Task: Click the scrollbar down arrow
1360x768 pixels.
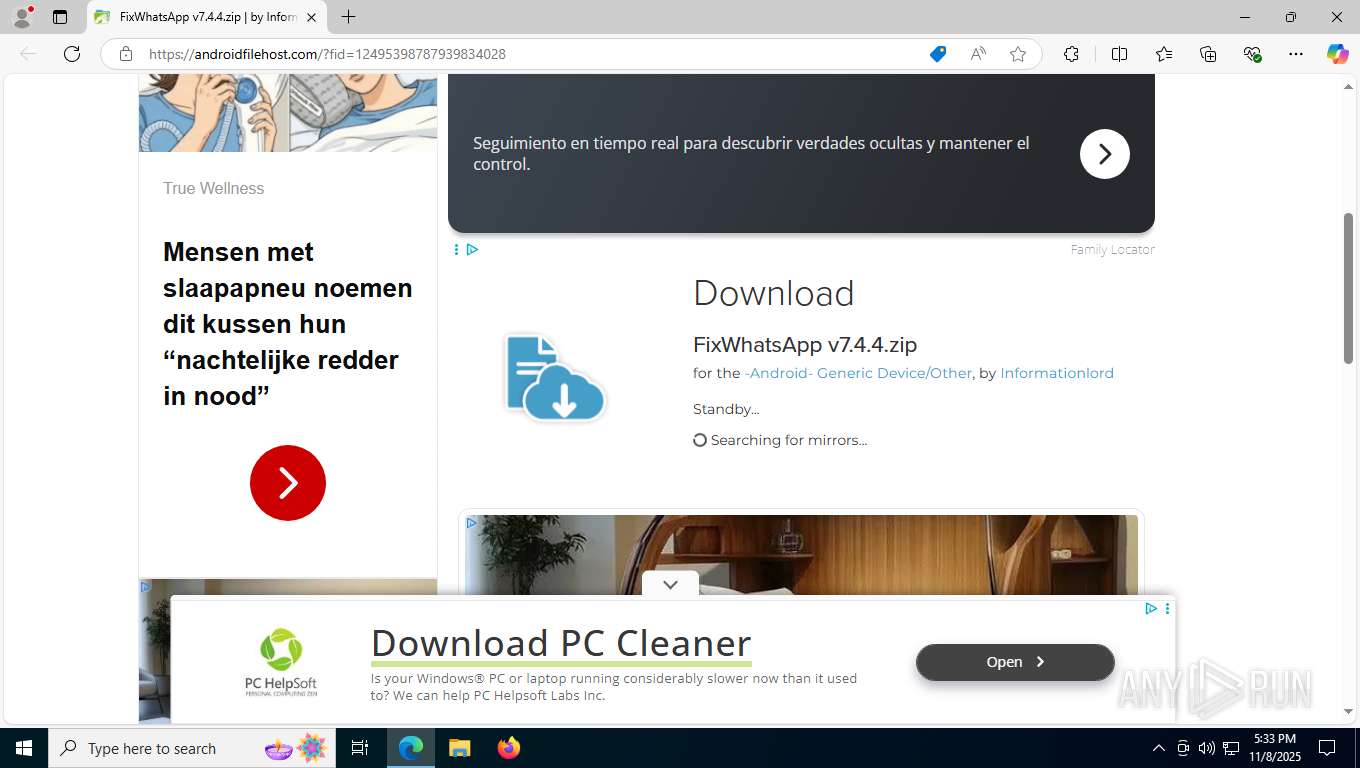Action: coord(1348,712)
